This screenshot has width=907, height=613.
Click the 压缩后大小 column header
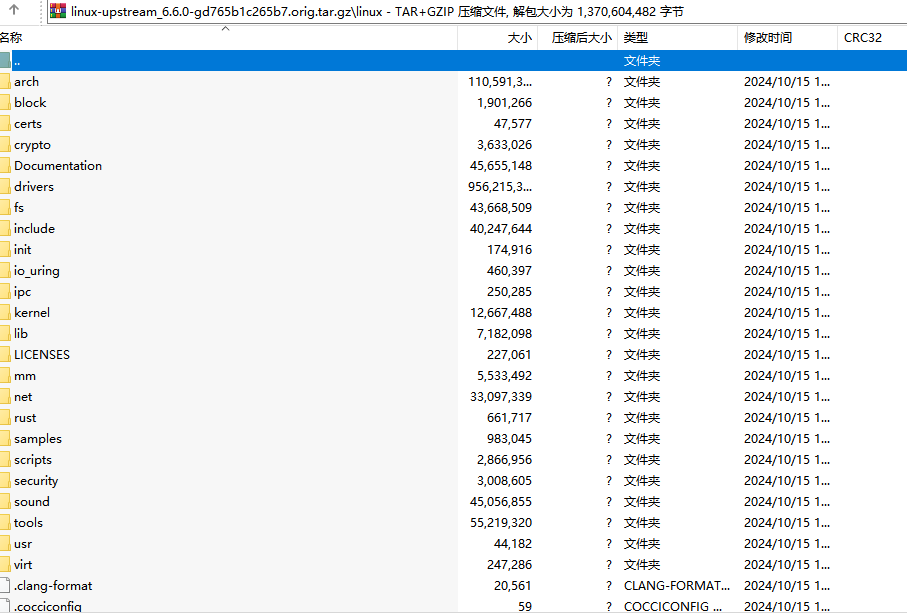pos(580,38)
